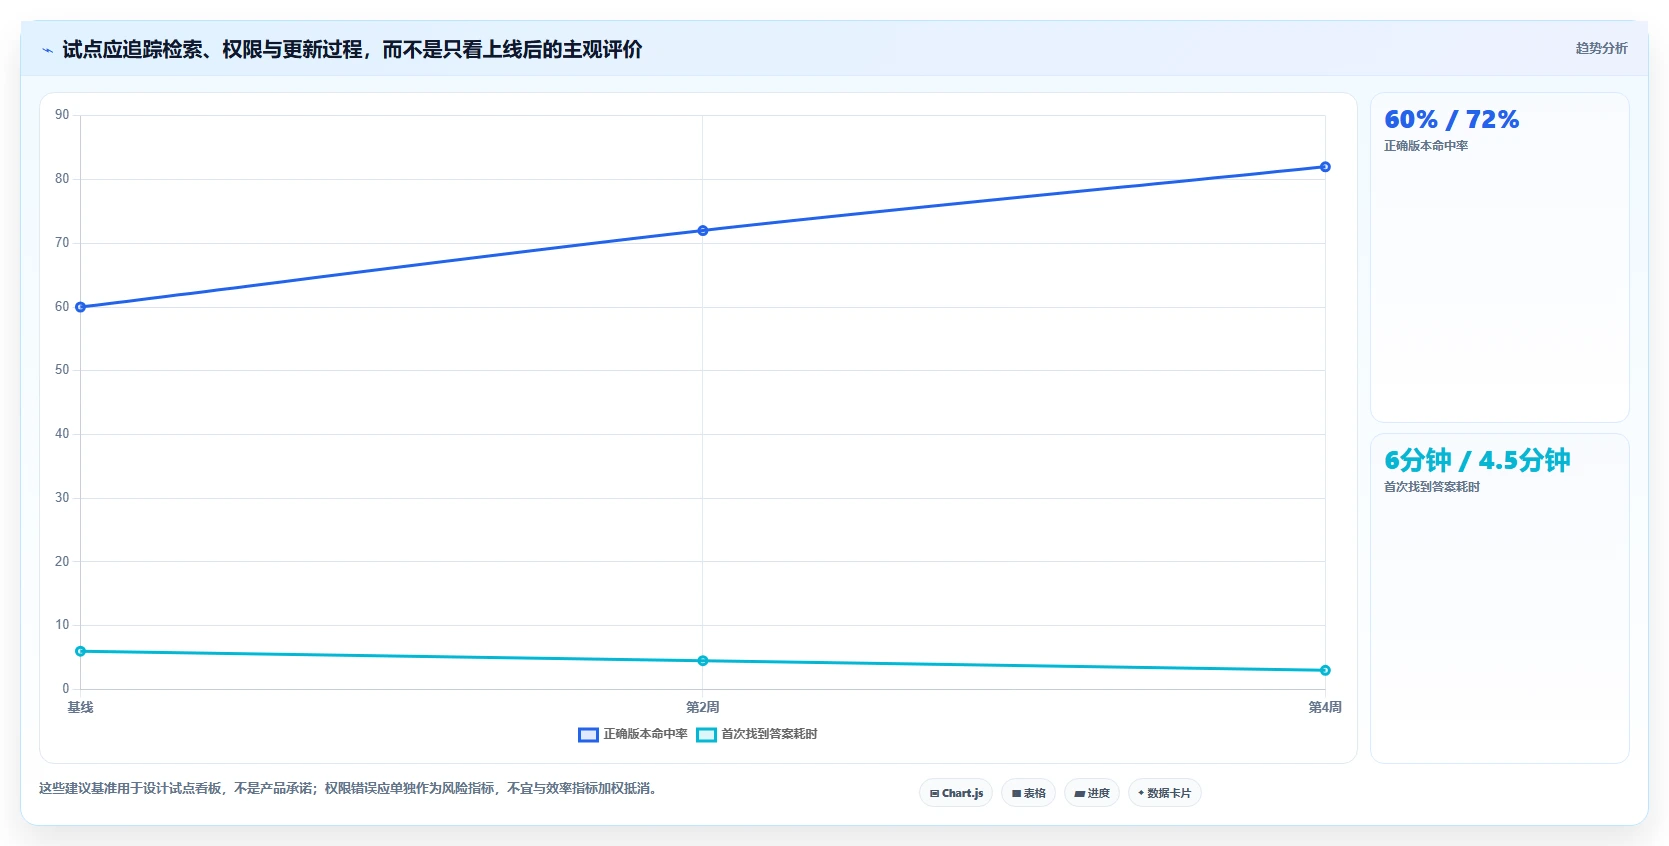
Task: Click the cyan data point at 基线
Action: coord(81,651)
